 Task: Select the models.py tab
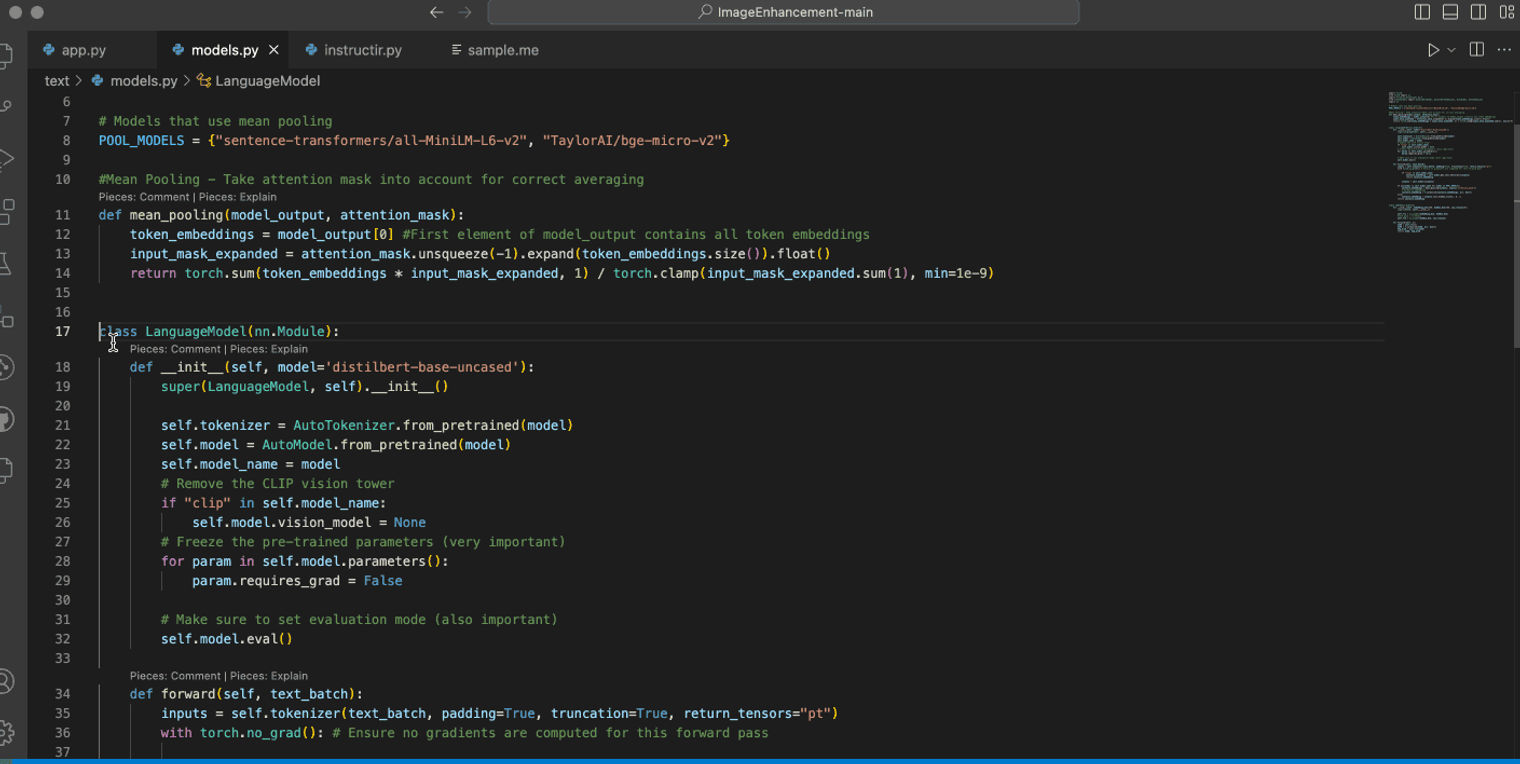[x=225, y=50]
